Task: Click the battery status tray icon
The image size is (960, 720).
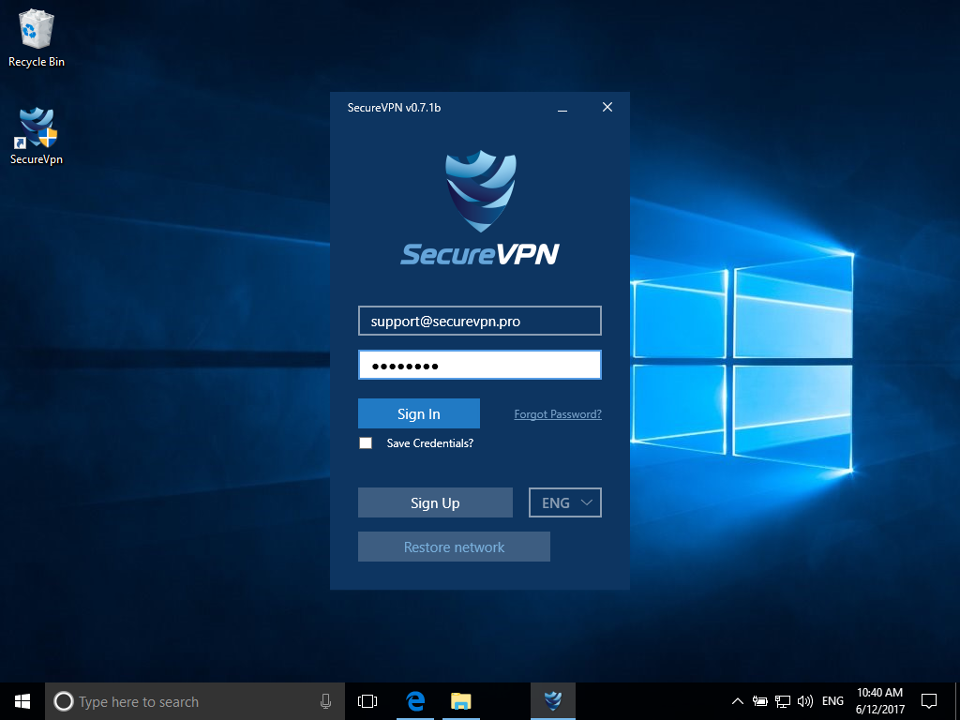Action: [x=760, y=702]
